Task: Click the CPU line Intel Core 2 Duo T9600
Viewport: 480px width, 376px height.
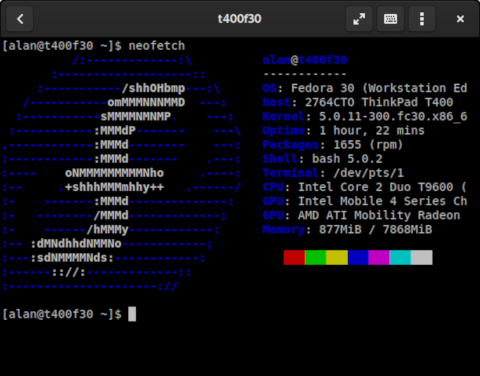Action: [365, 187]
